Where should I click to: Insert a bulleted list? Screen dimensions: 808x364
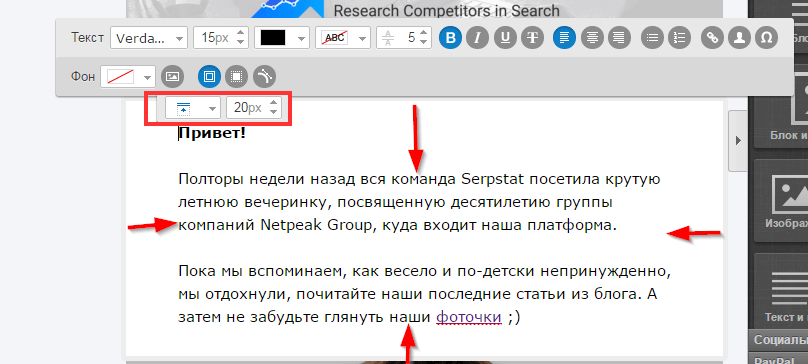[652, 38]
